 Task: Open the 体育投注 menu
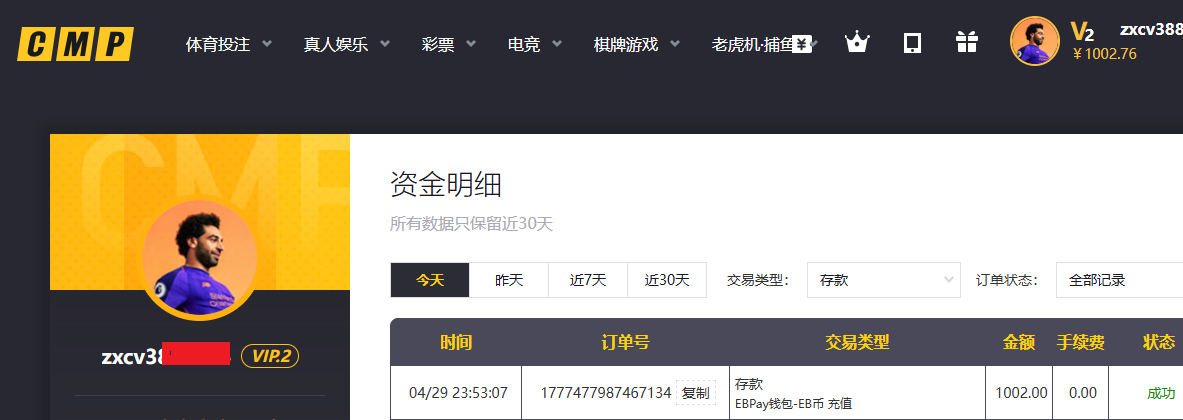218,44
